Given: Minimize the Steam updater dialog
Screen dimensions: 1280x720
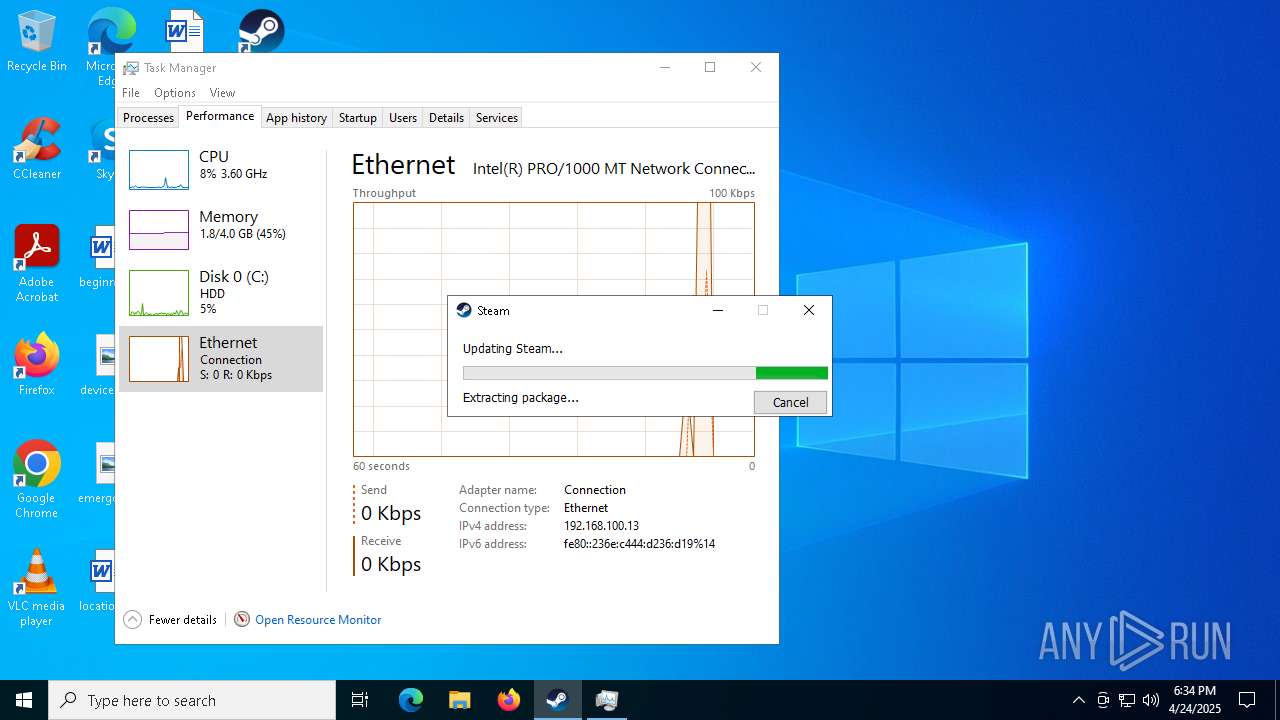Looking at the screenshot, I should [x=718, y=311].
